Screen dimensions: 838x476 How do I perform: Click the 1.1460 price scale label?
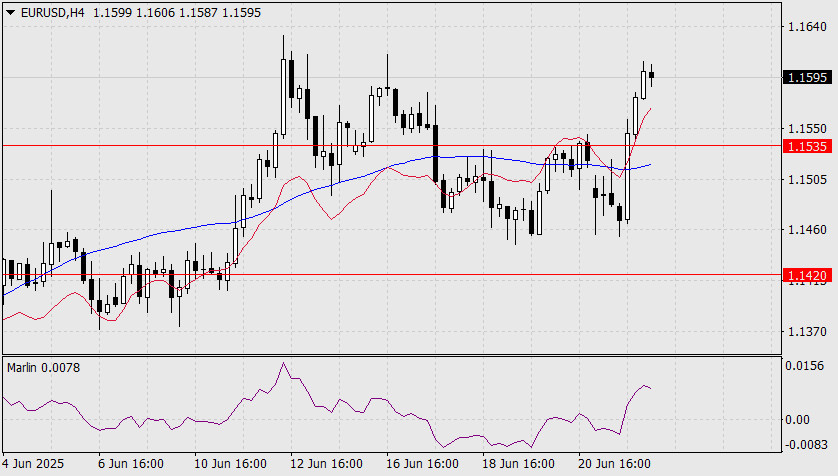point(807,230)
